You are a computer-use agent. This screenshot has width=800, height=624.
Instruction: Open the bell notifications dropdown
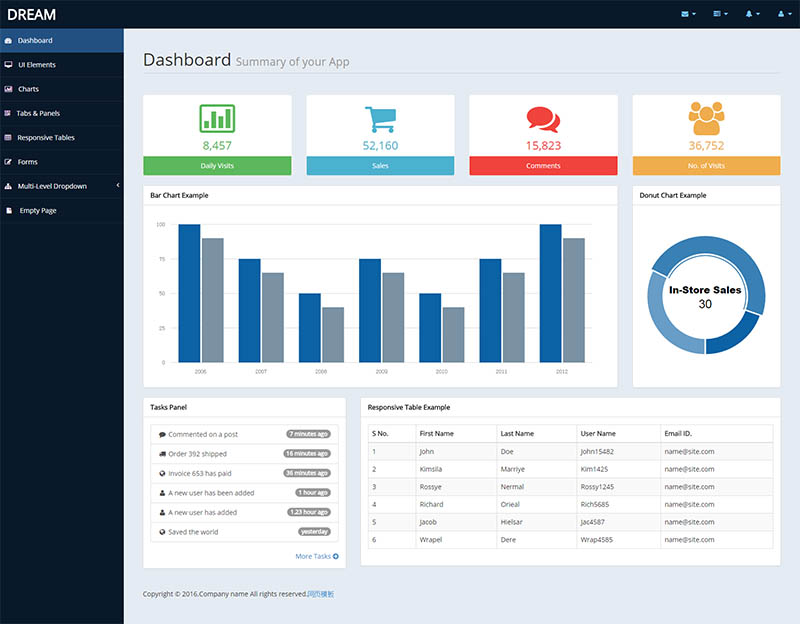(x=751, y=14)
